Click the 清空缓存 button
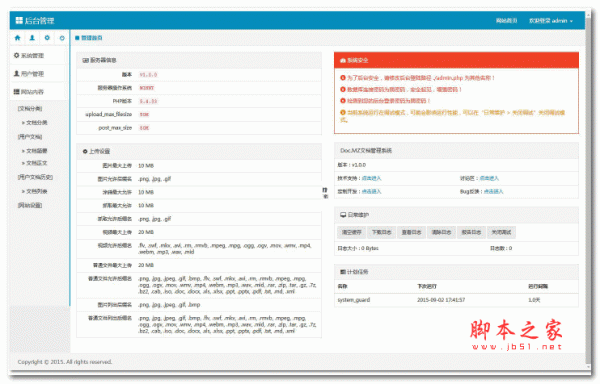Image resolution: width=600 pixels, height=384 pixels. (x=351, y=233)
